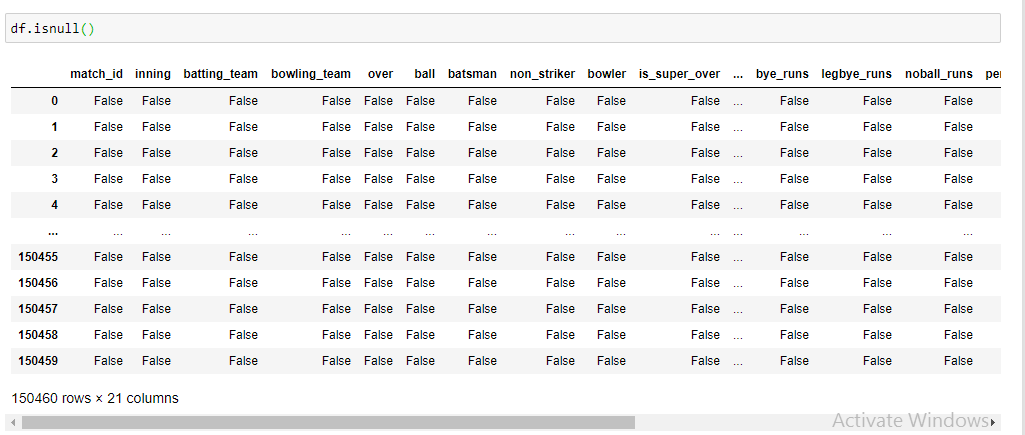Screen dimensions: 1025x435
Task: Click row index 1
Action: 54,127
